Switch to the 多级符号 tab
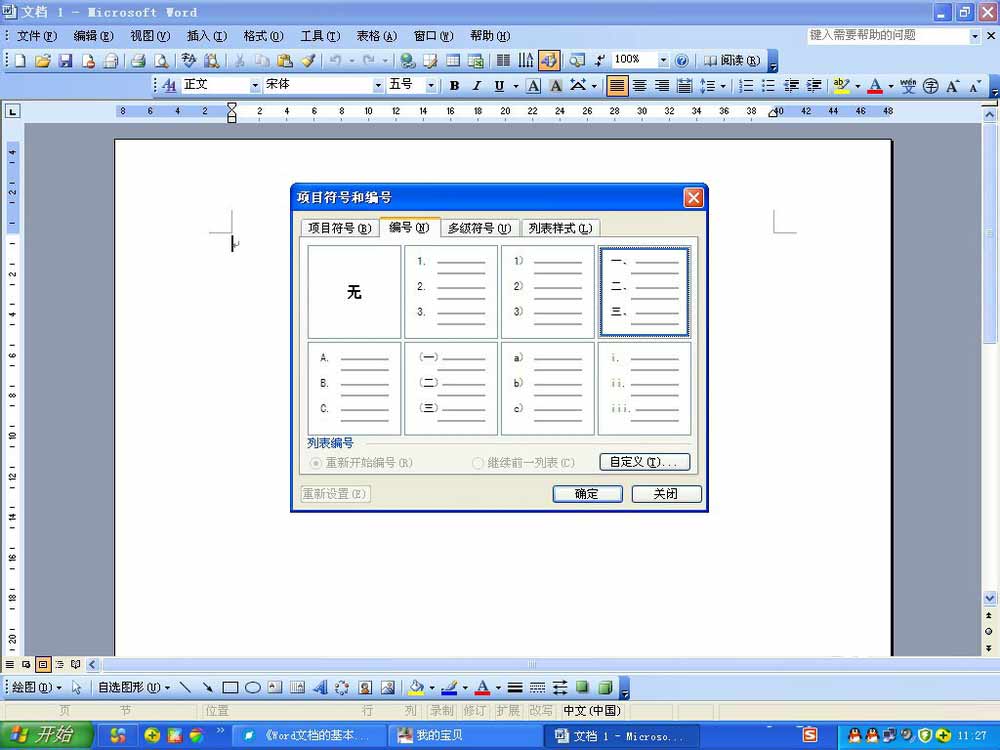Viewport: 1000px width, 750px height. (480, 228)
